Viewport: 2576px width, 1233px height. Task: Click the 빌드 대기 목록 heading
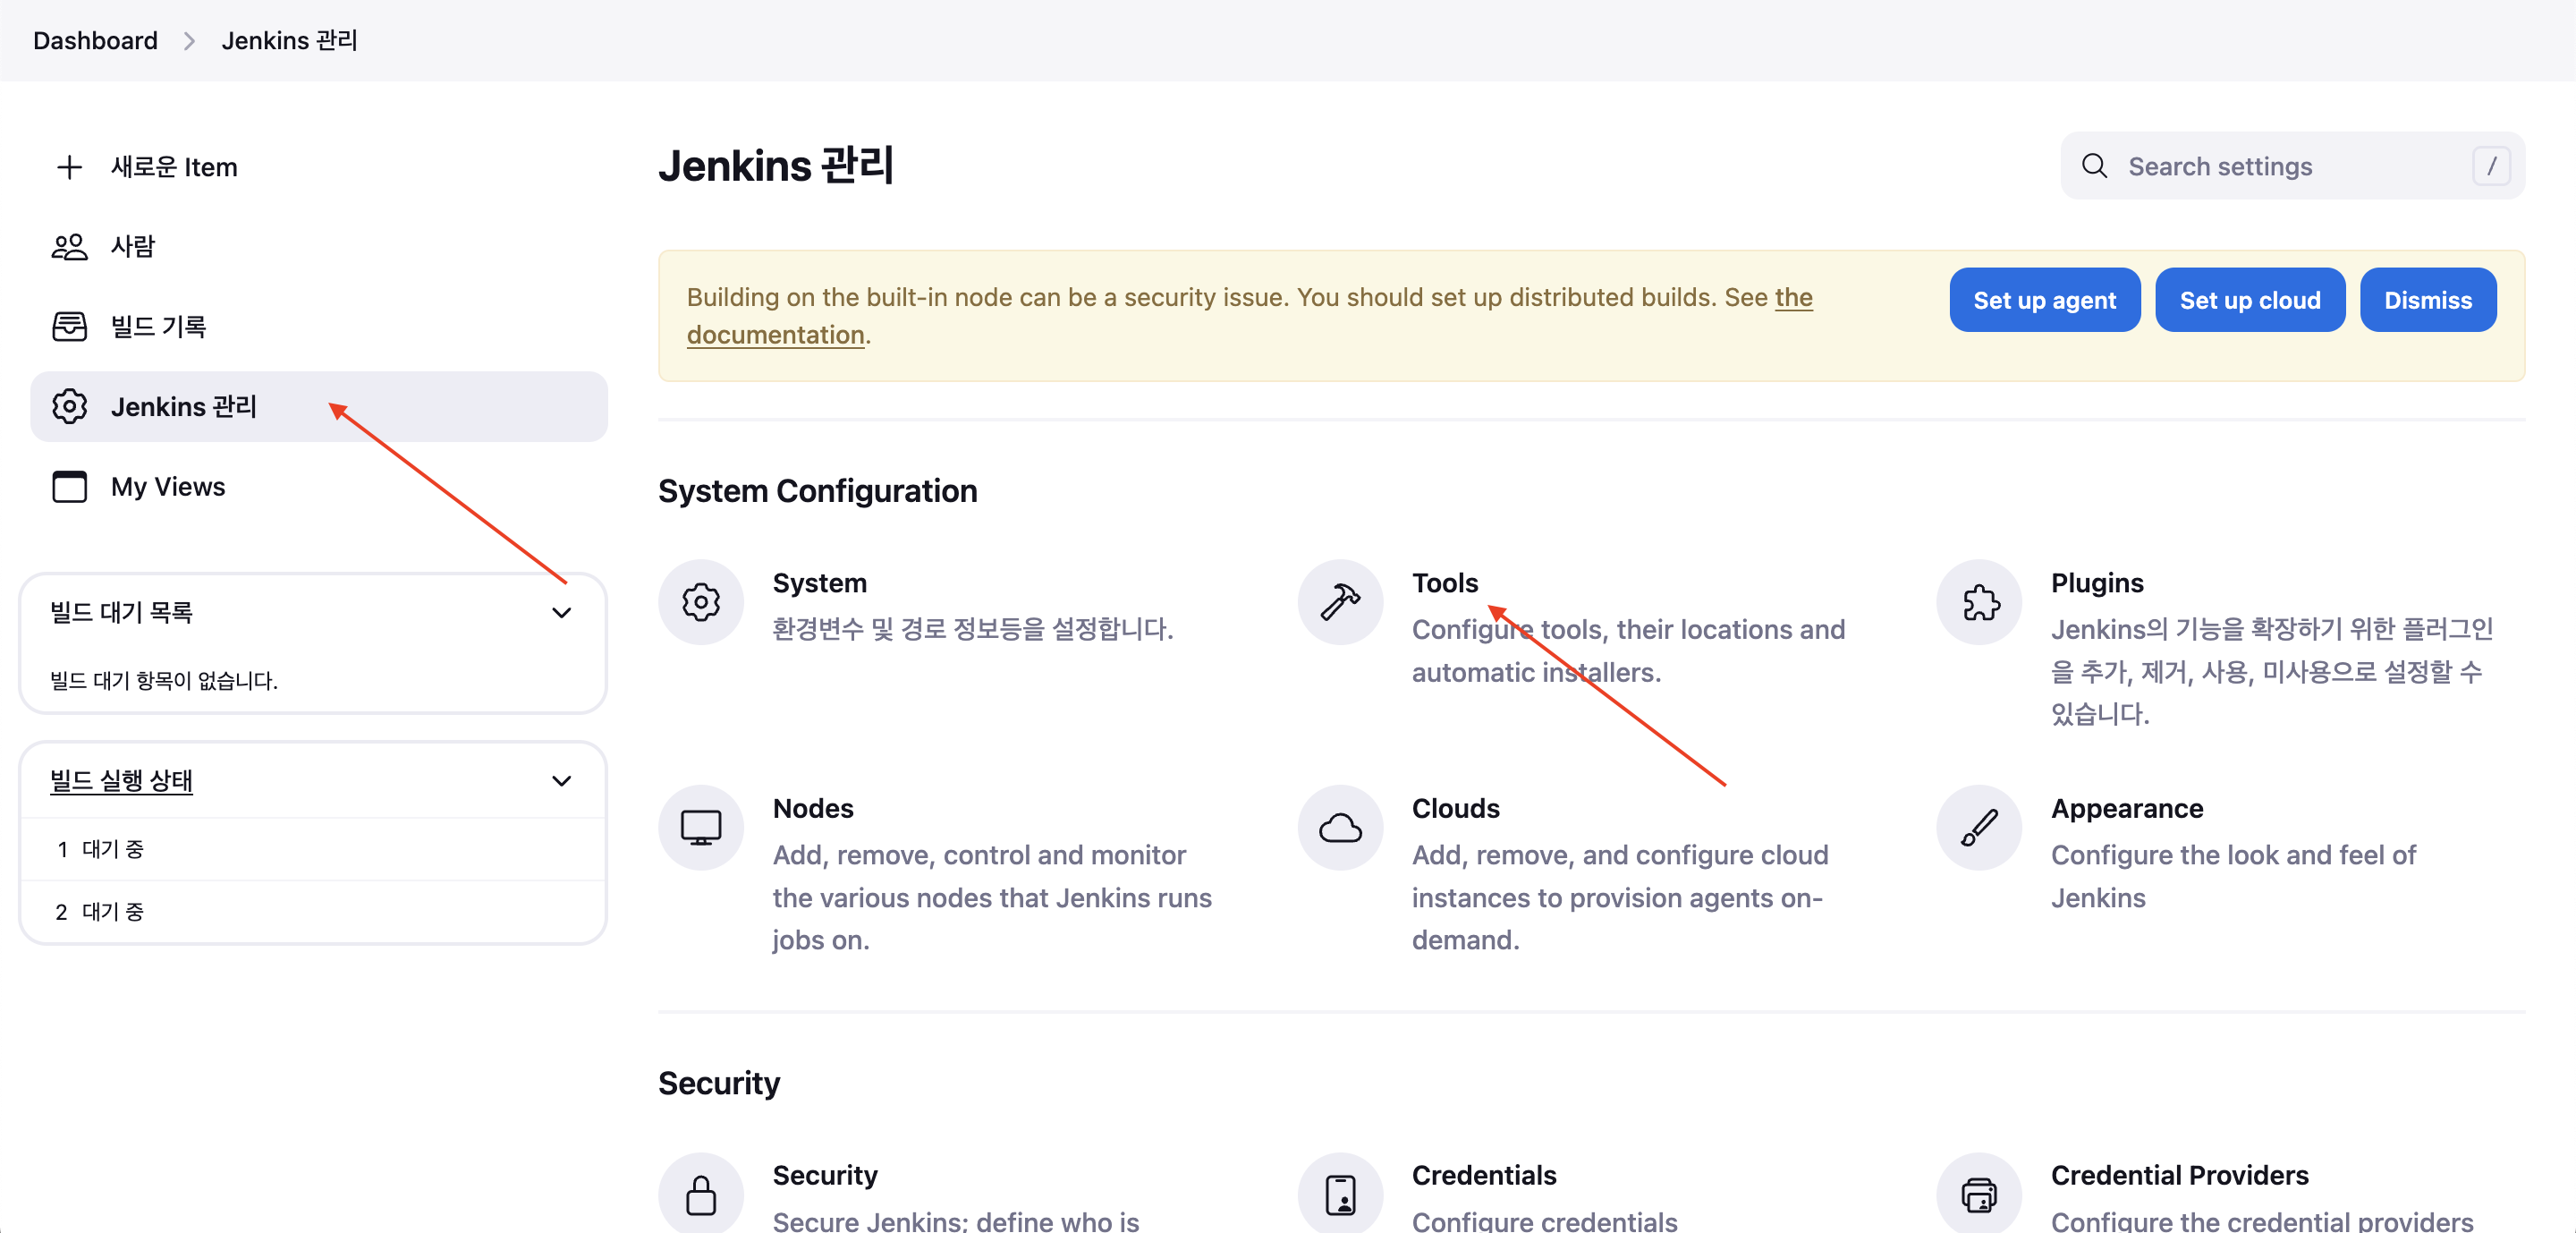pyautogui.click(x=121, y=612)
